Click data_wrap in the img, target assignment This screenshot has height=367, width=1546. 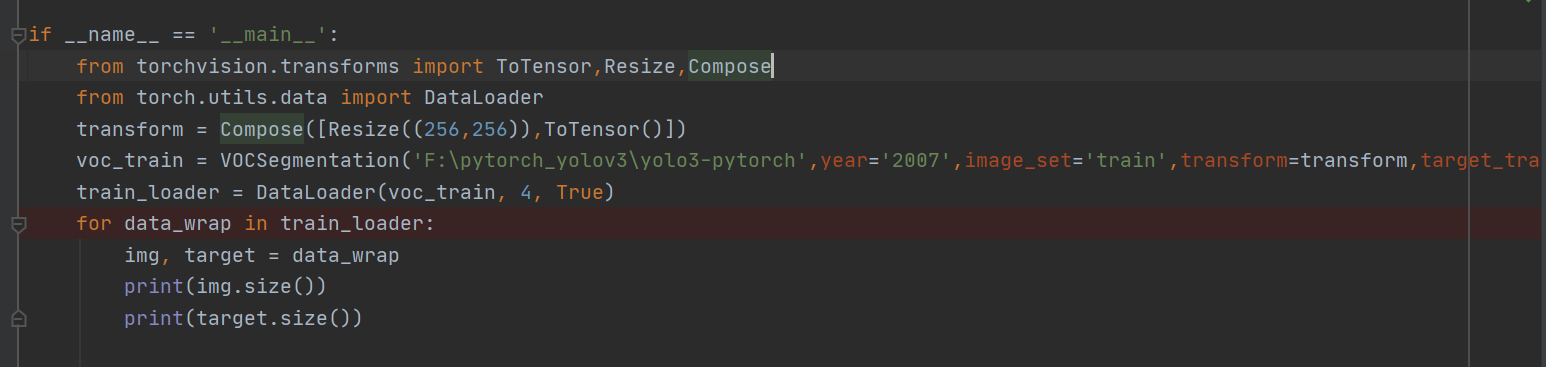pos(346,256)
